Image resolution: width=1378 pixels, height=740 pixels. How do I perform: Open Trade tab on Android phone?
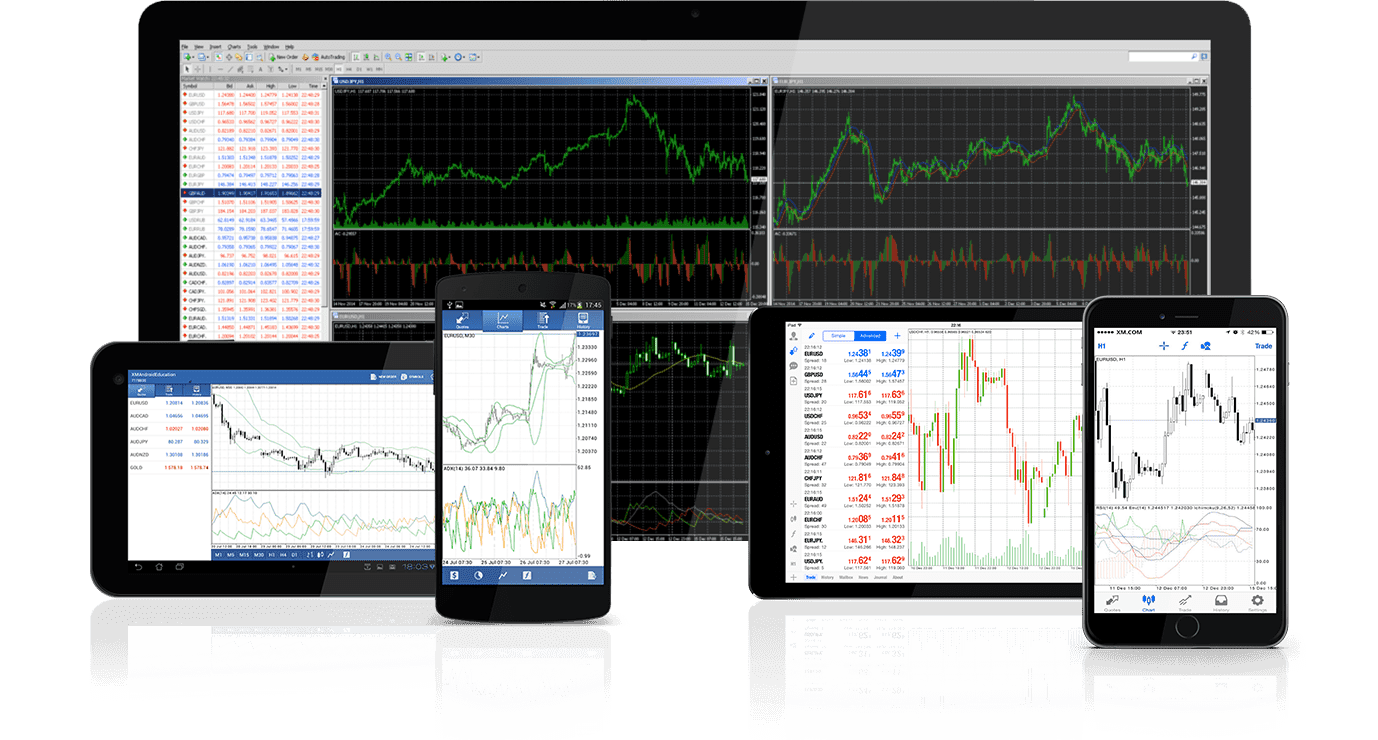tap(543, 320)
